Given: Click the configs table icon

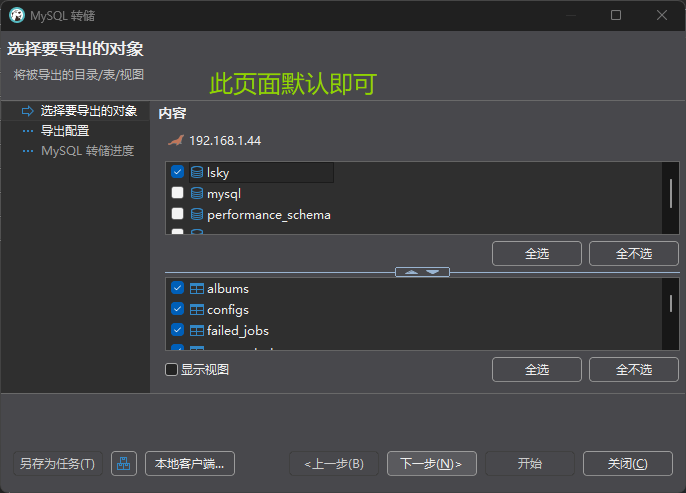Looking at the screenshot, I should [x=196, y=310].
